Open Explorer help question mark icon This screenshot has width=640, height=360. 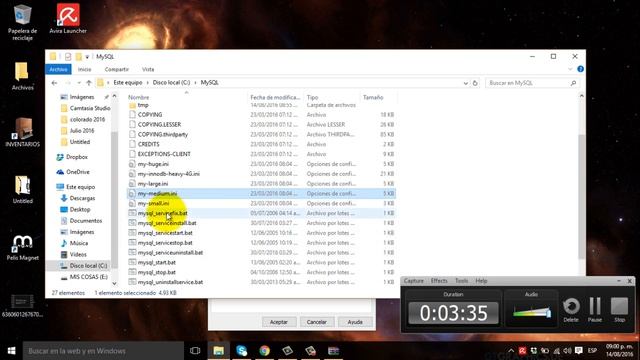pyautogui.click(x=580, y=69)
